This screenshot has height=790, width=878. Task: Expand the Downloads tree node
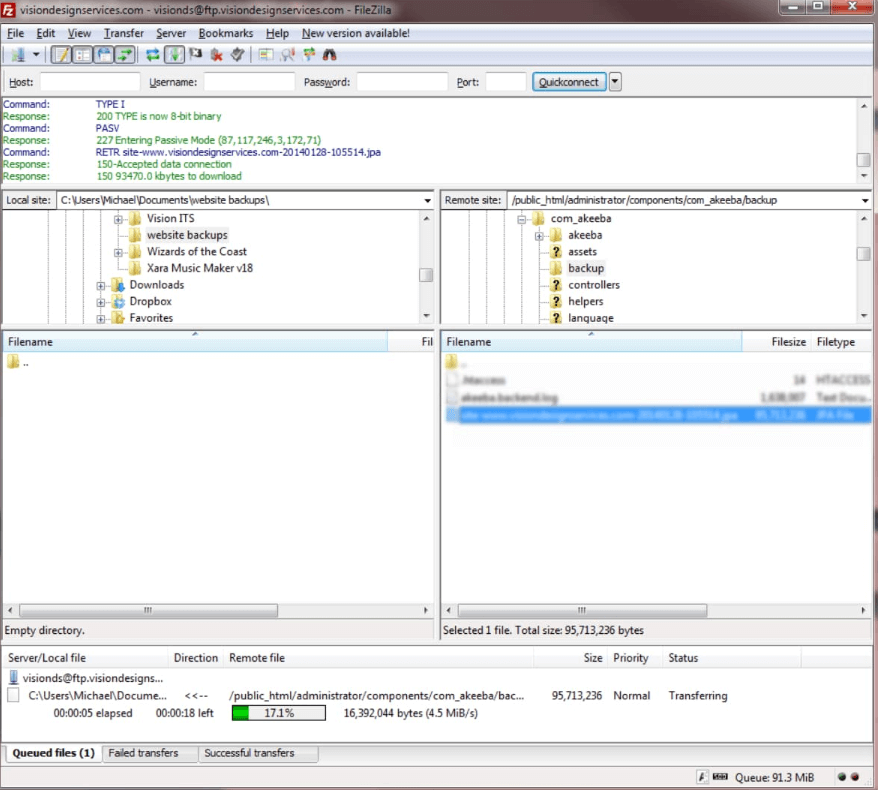101,286
